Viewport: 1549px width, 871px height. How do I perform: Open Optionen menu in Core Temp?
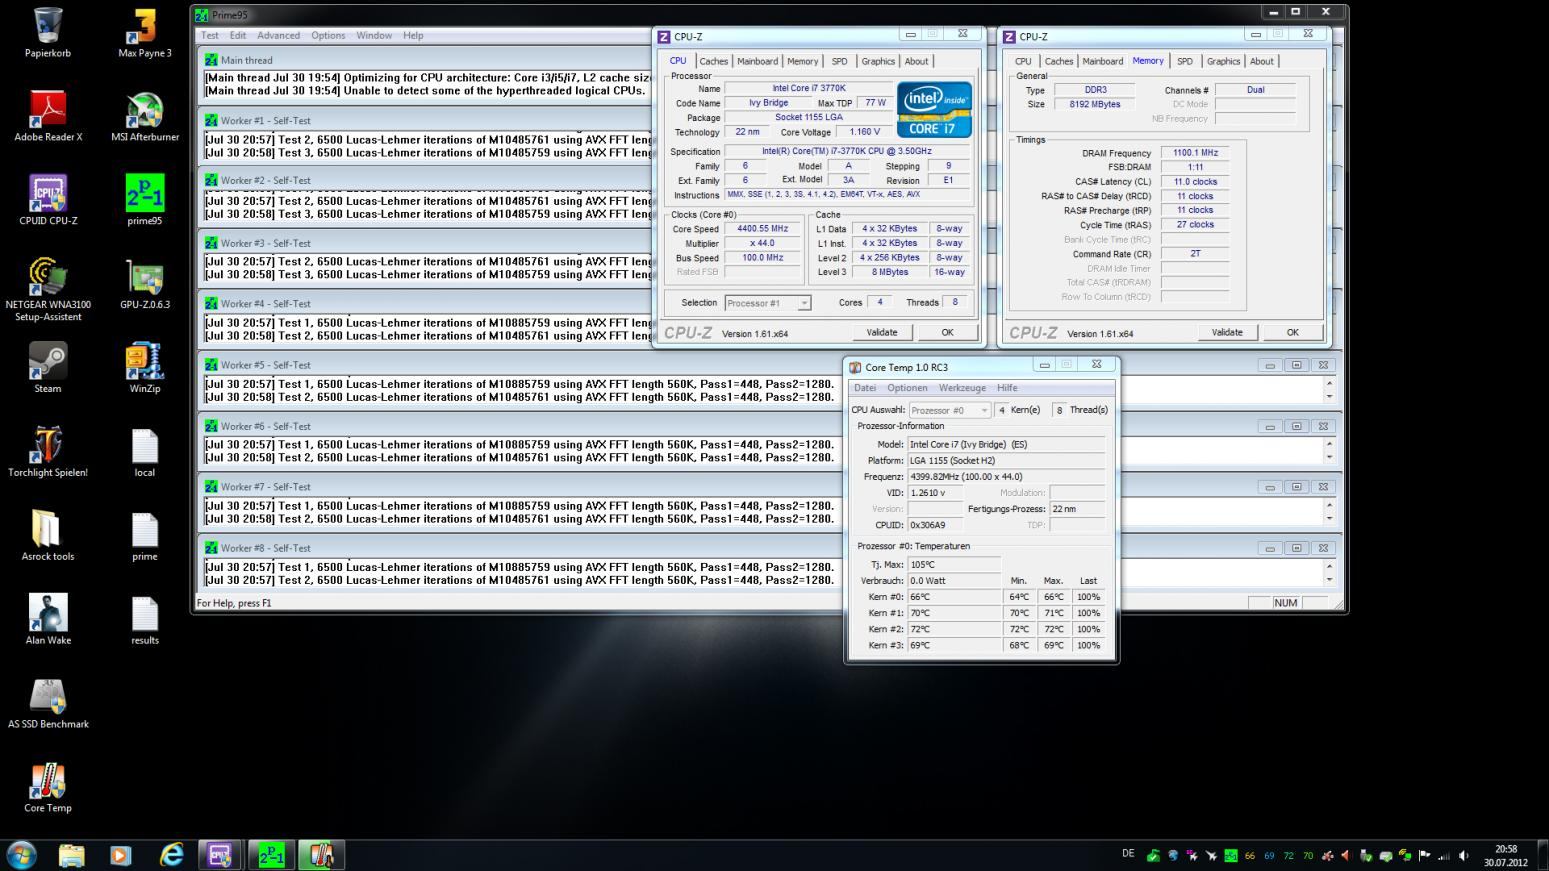907,388
